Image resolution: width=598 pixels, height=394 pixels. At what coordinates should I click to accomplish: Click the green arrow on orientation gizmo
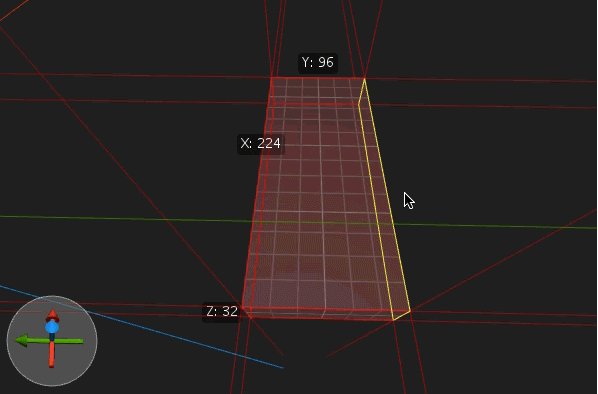point(22,340)
